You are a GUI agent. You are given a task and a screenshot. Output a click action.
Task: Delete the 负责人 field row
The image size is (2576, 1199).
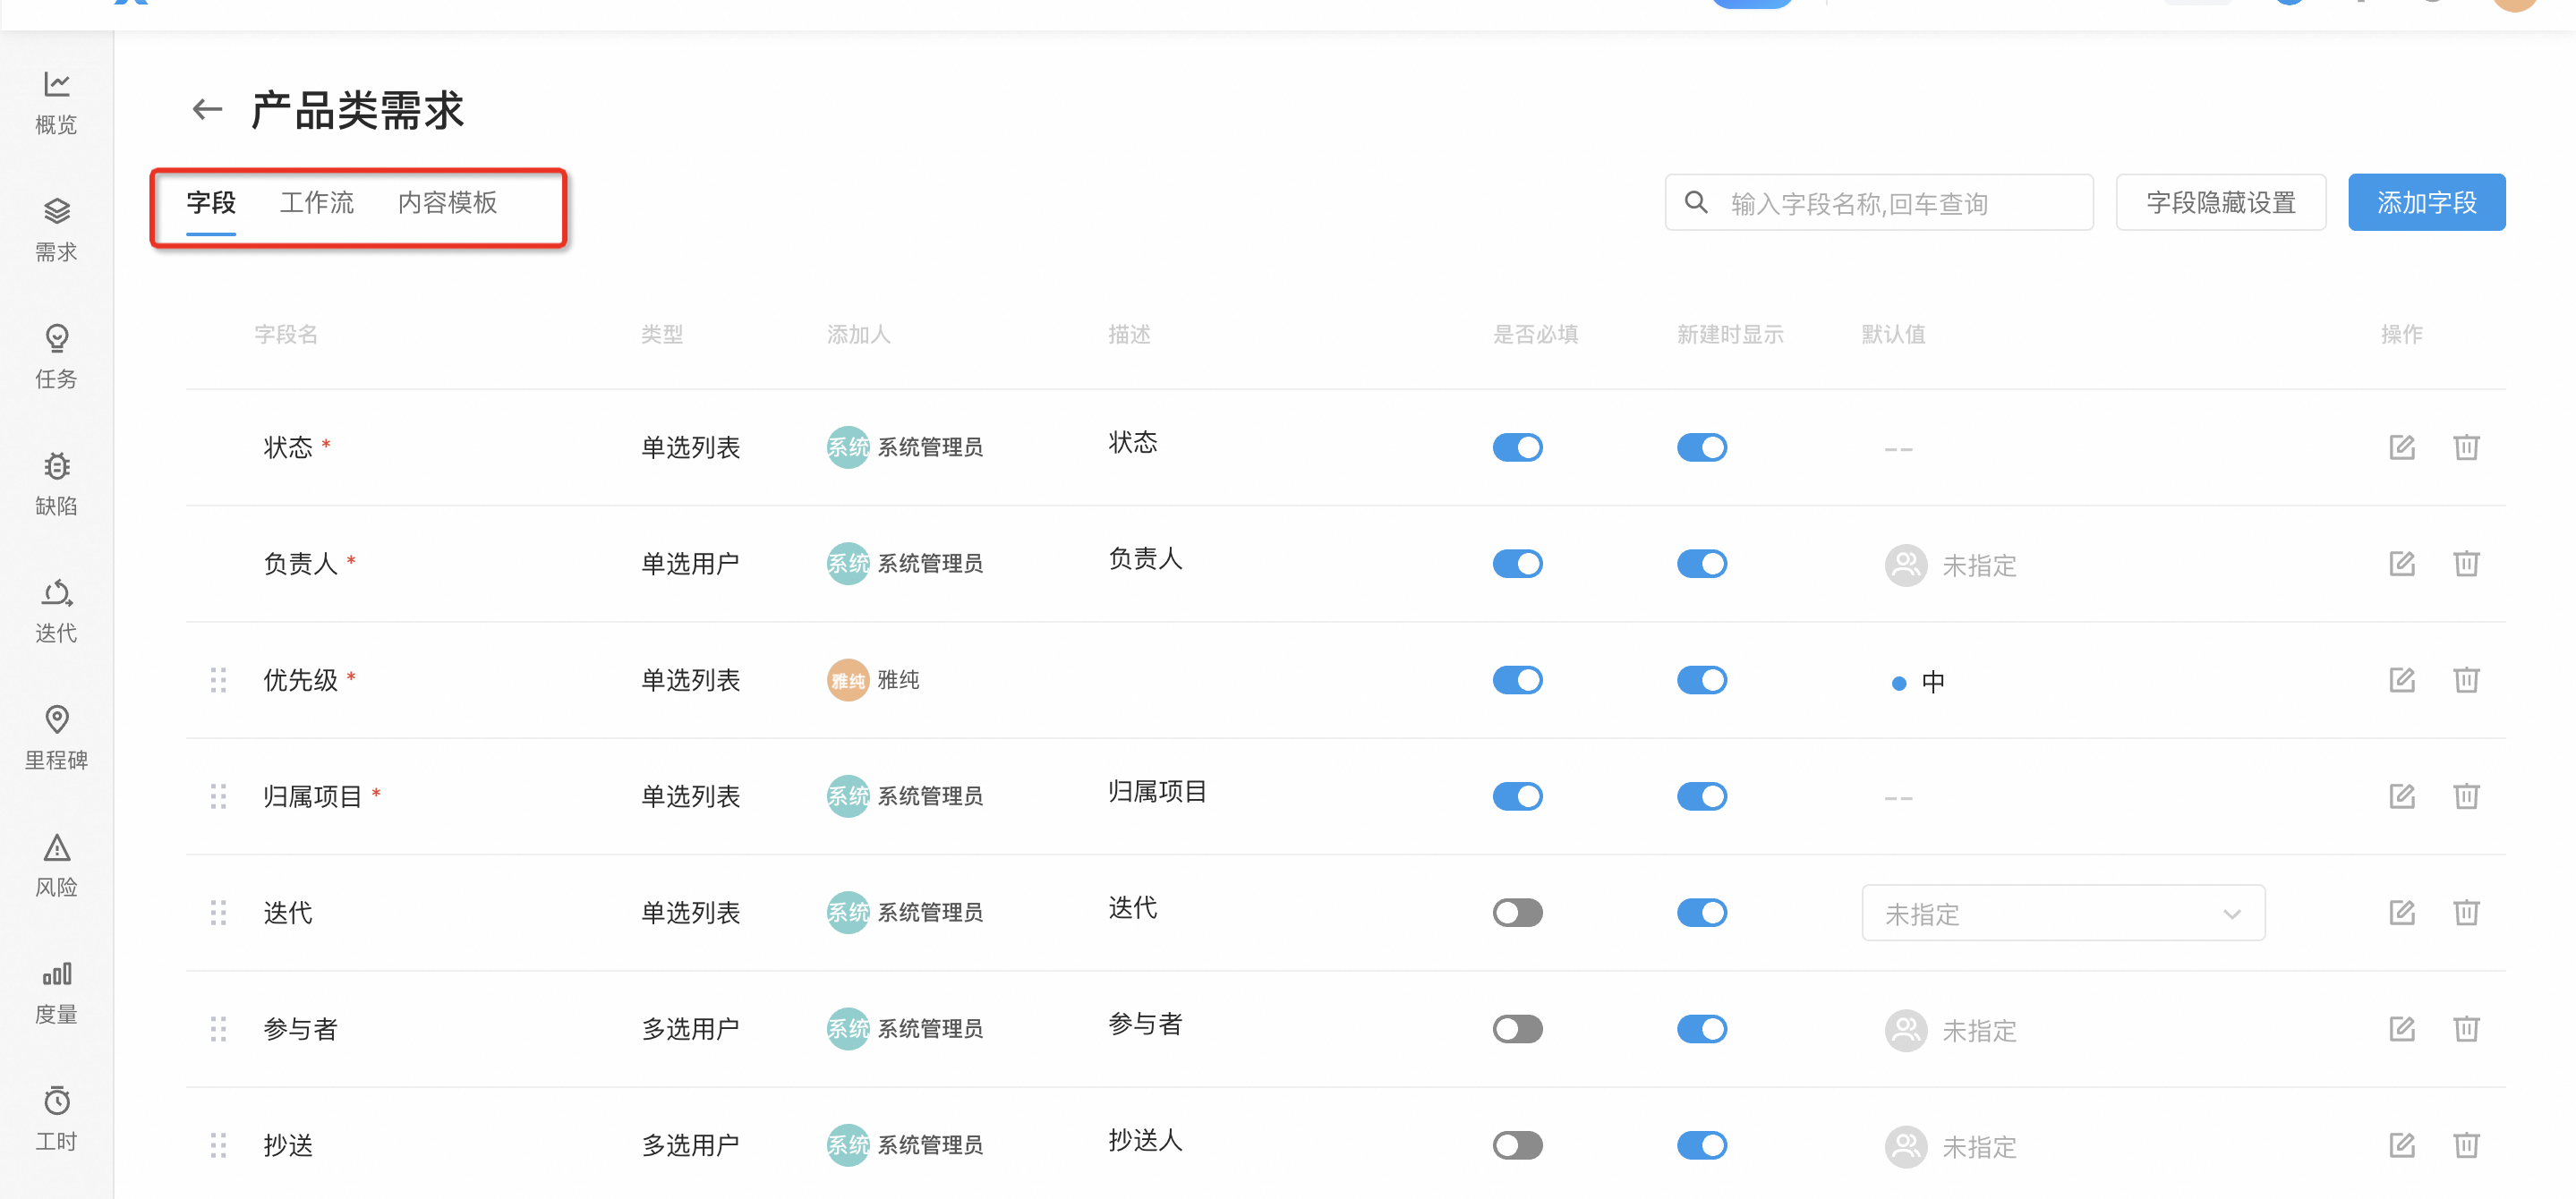coord(2466,563)
